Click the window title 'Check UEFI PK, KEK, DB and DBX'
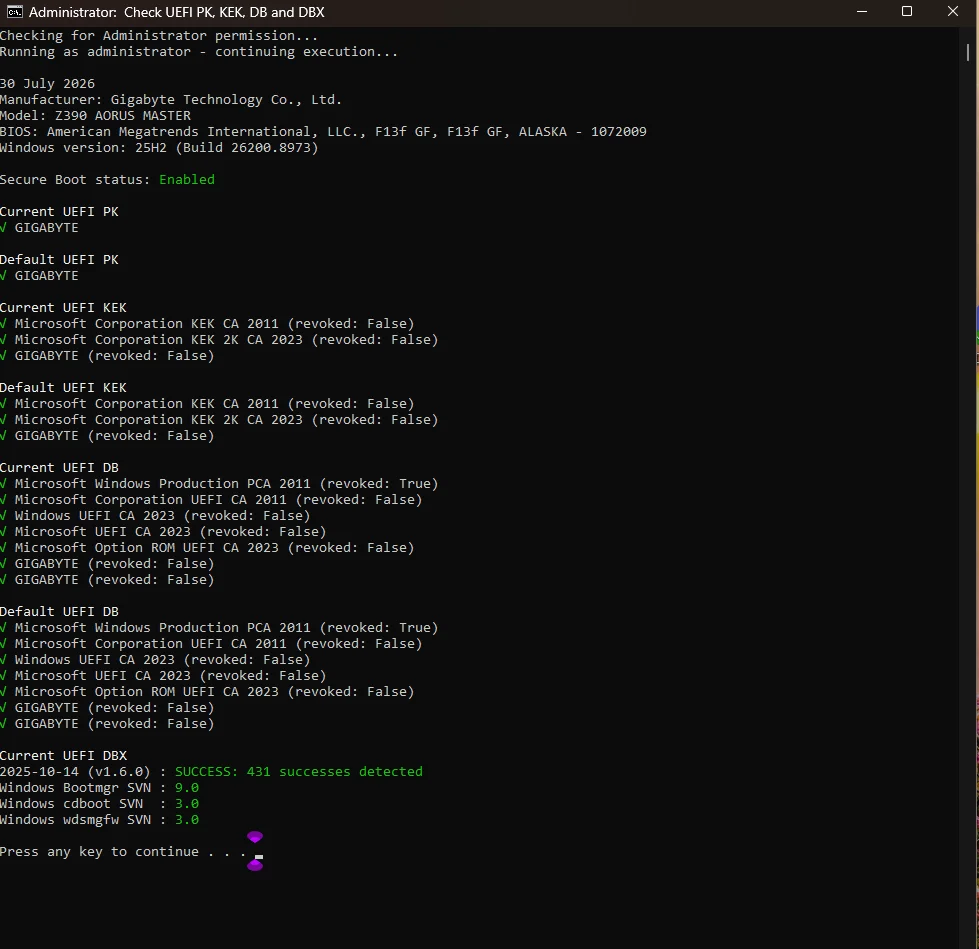Screen dimensions: 979x949 pyautogui.click(x=224, y=12)
